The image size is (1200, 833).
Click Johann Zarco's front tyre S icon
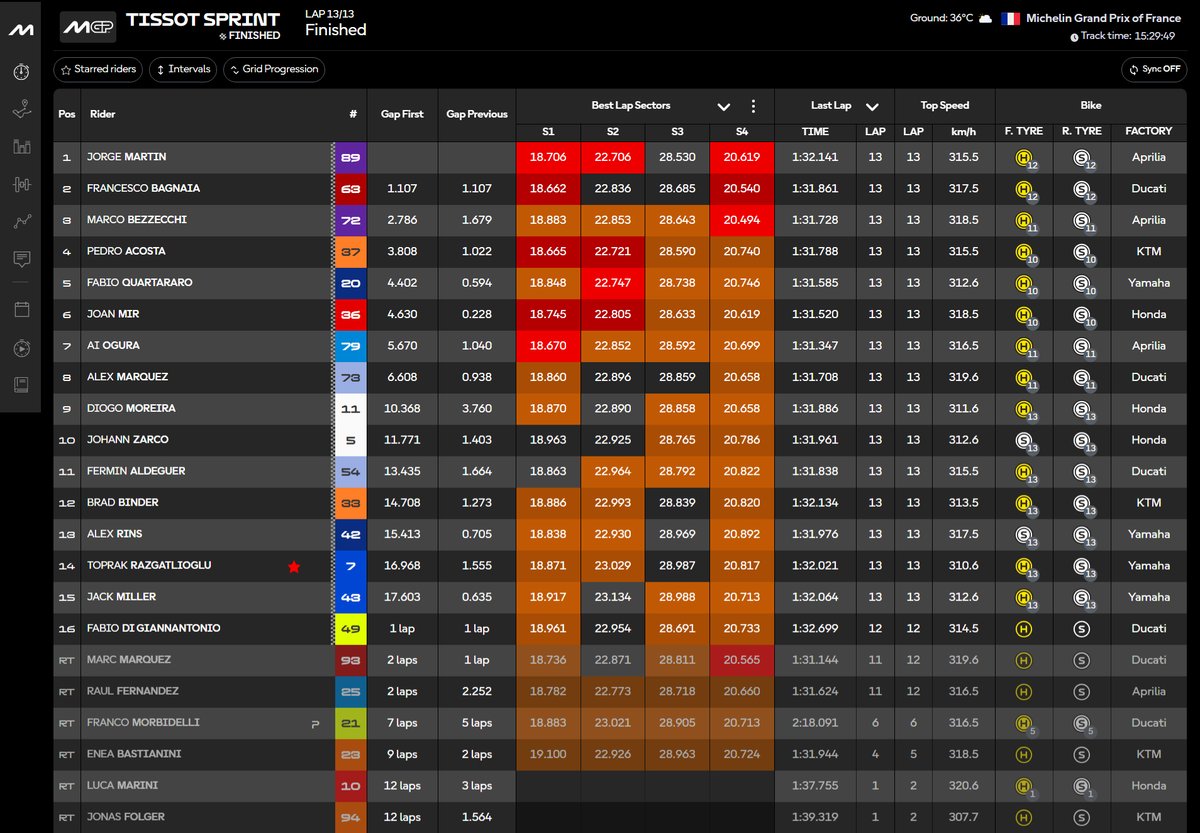click(x=1023, y=440)
